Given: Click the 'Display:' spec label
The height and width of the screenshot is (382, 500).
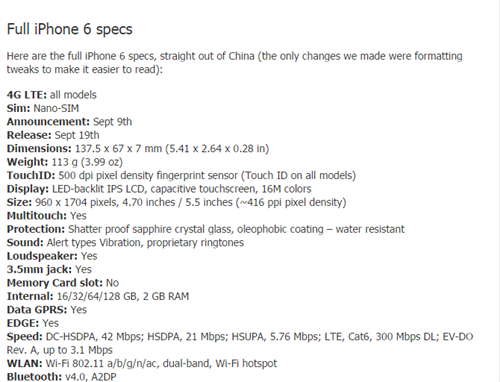Looking at the screenshot, I should pyautogui.click(x=28, y=189).
